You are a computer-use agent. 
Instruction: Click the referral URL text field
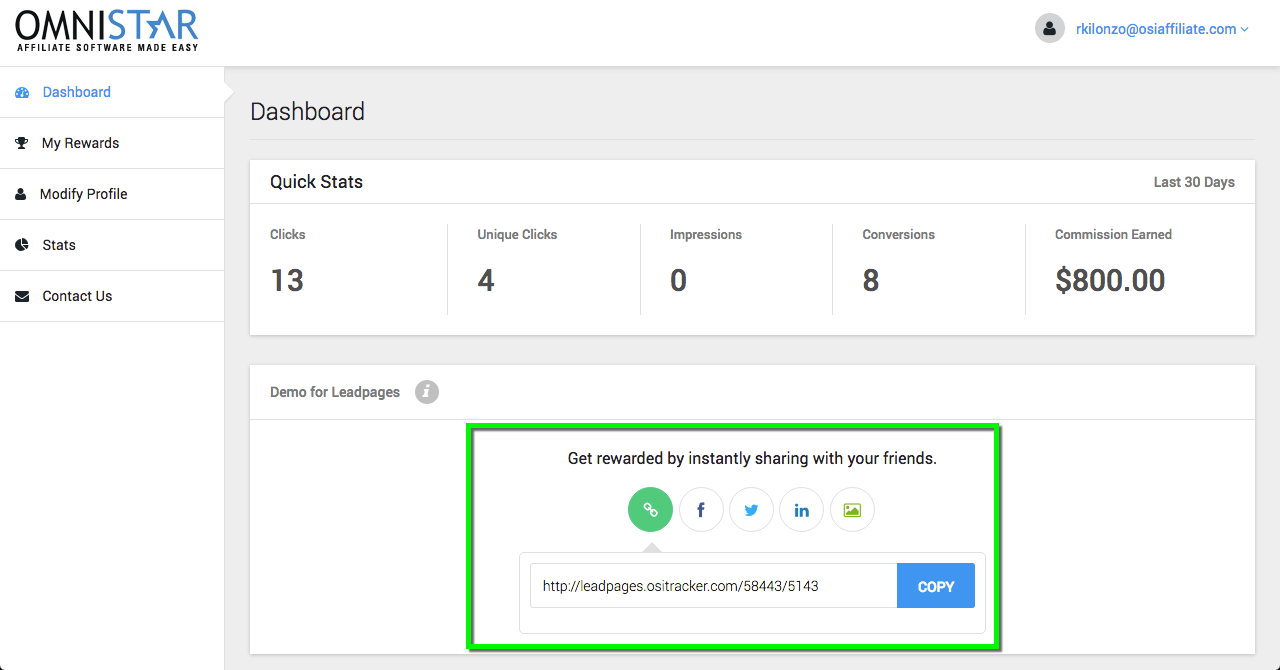(x=714, y=586)
